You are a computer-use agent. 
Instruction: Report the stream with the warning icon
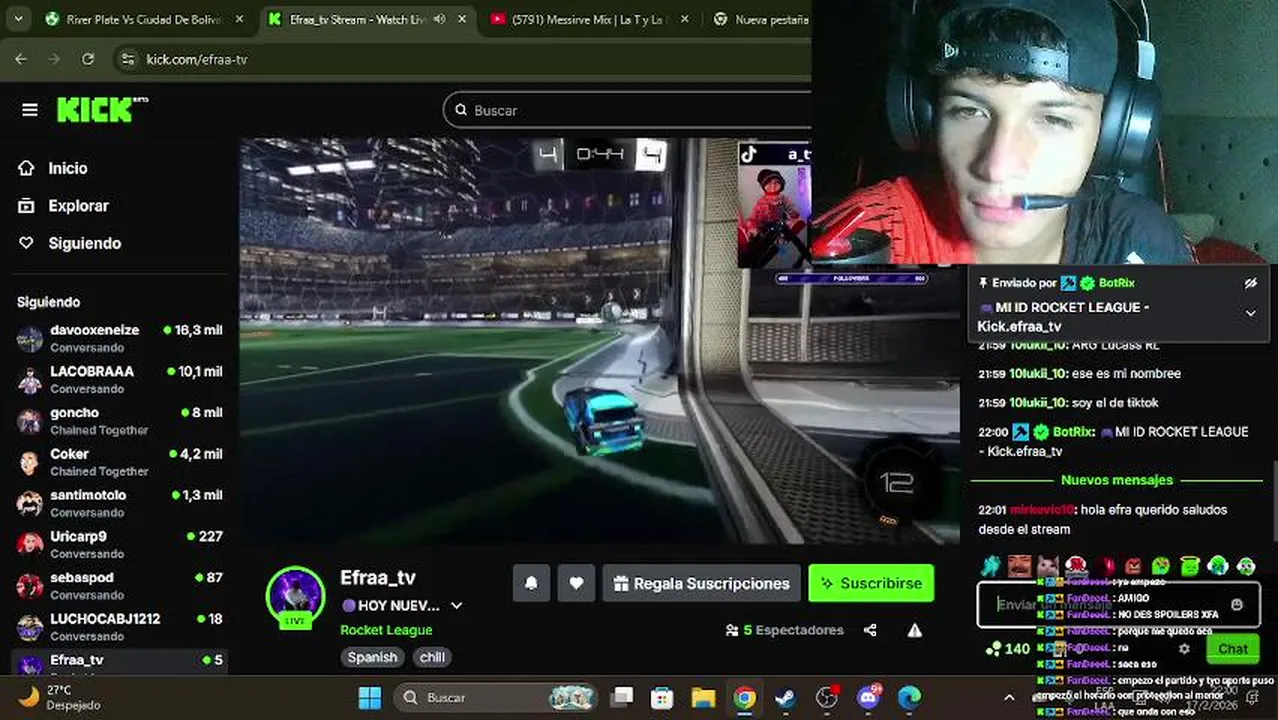(914, 630)
